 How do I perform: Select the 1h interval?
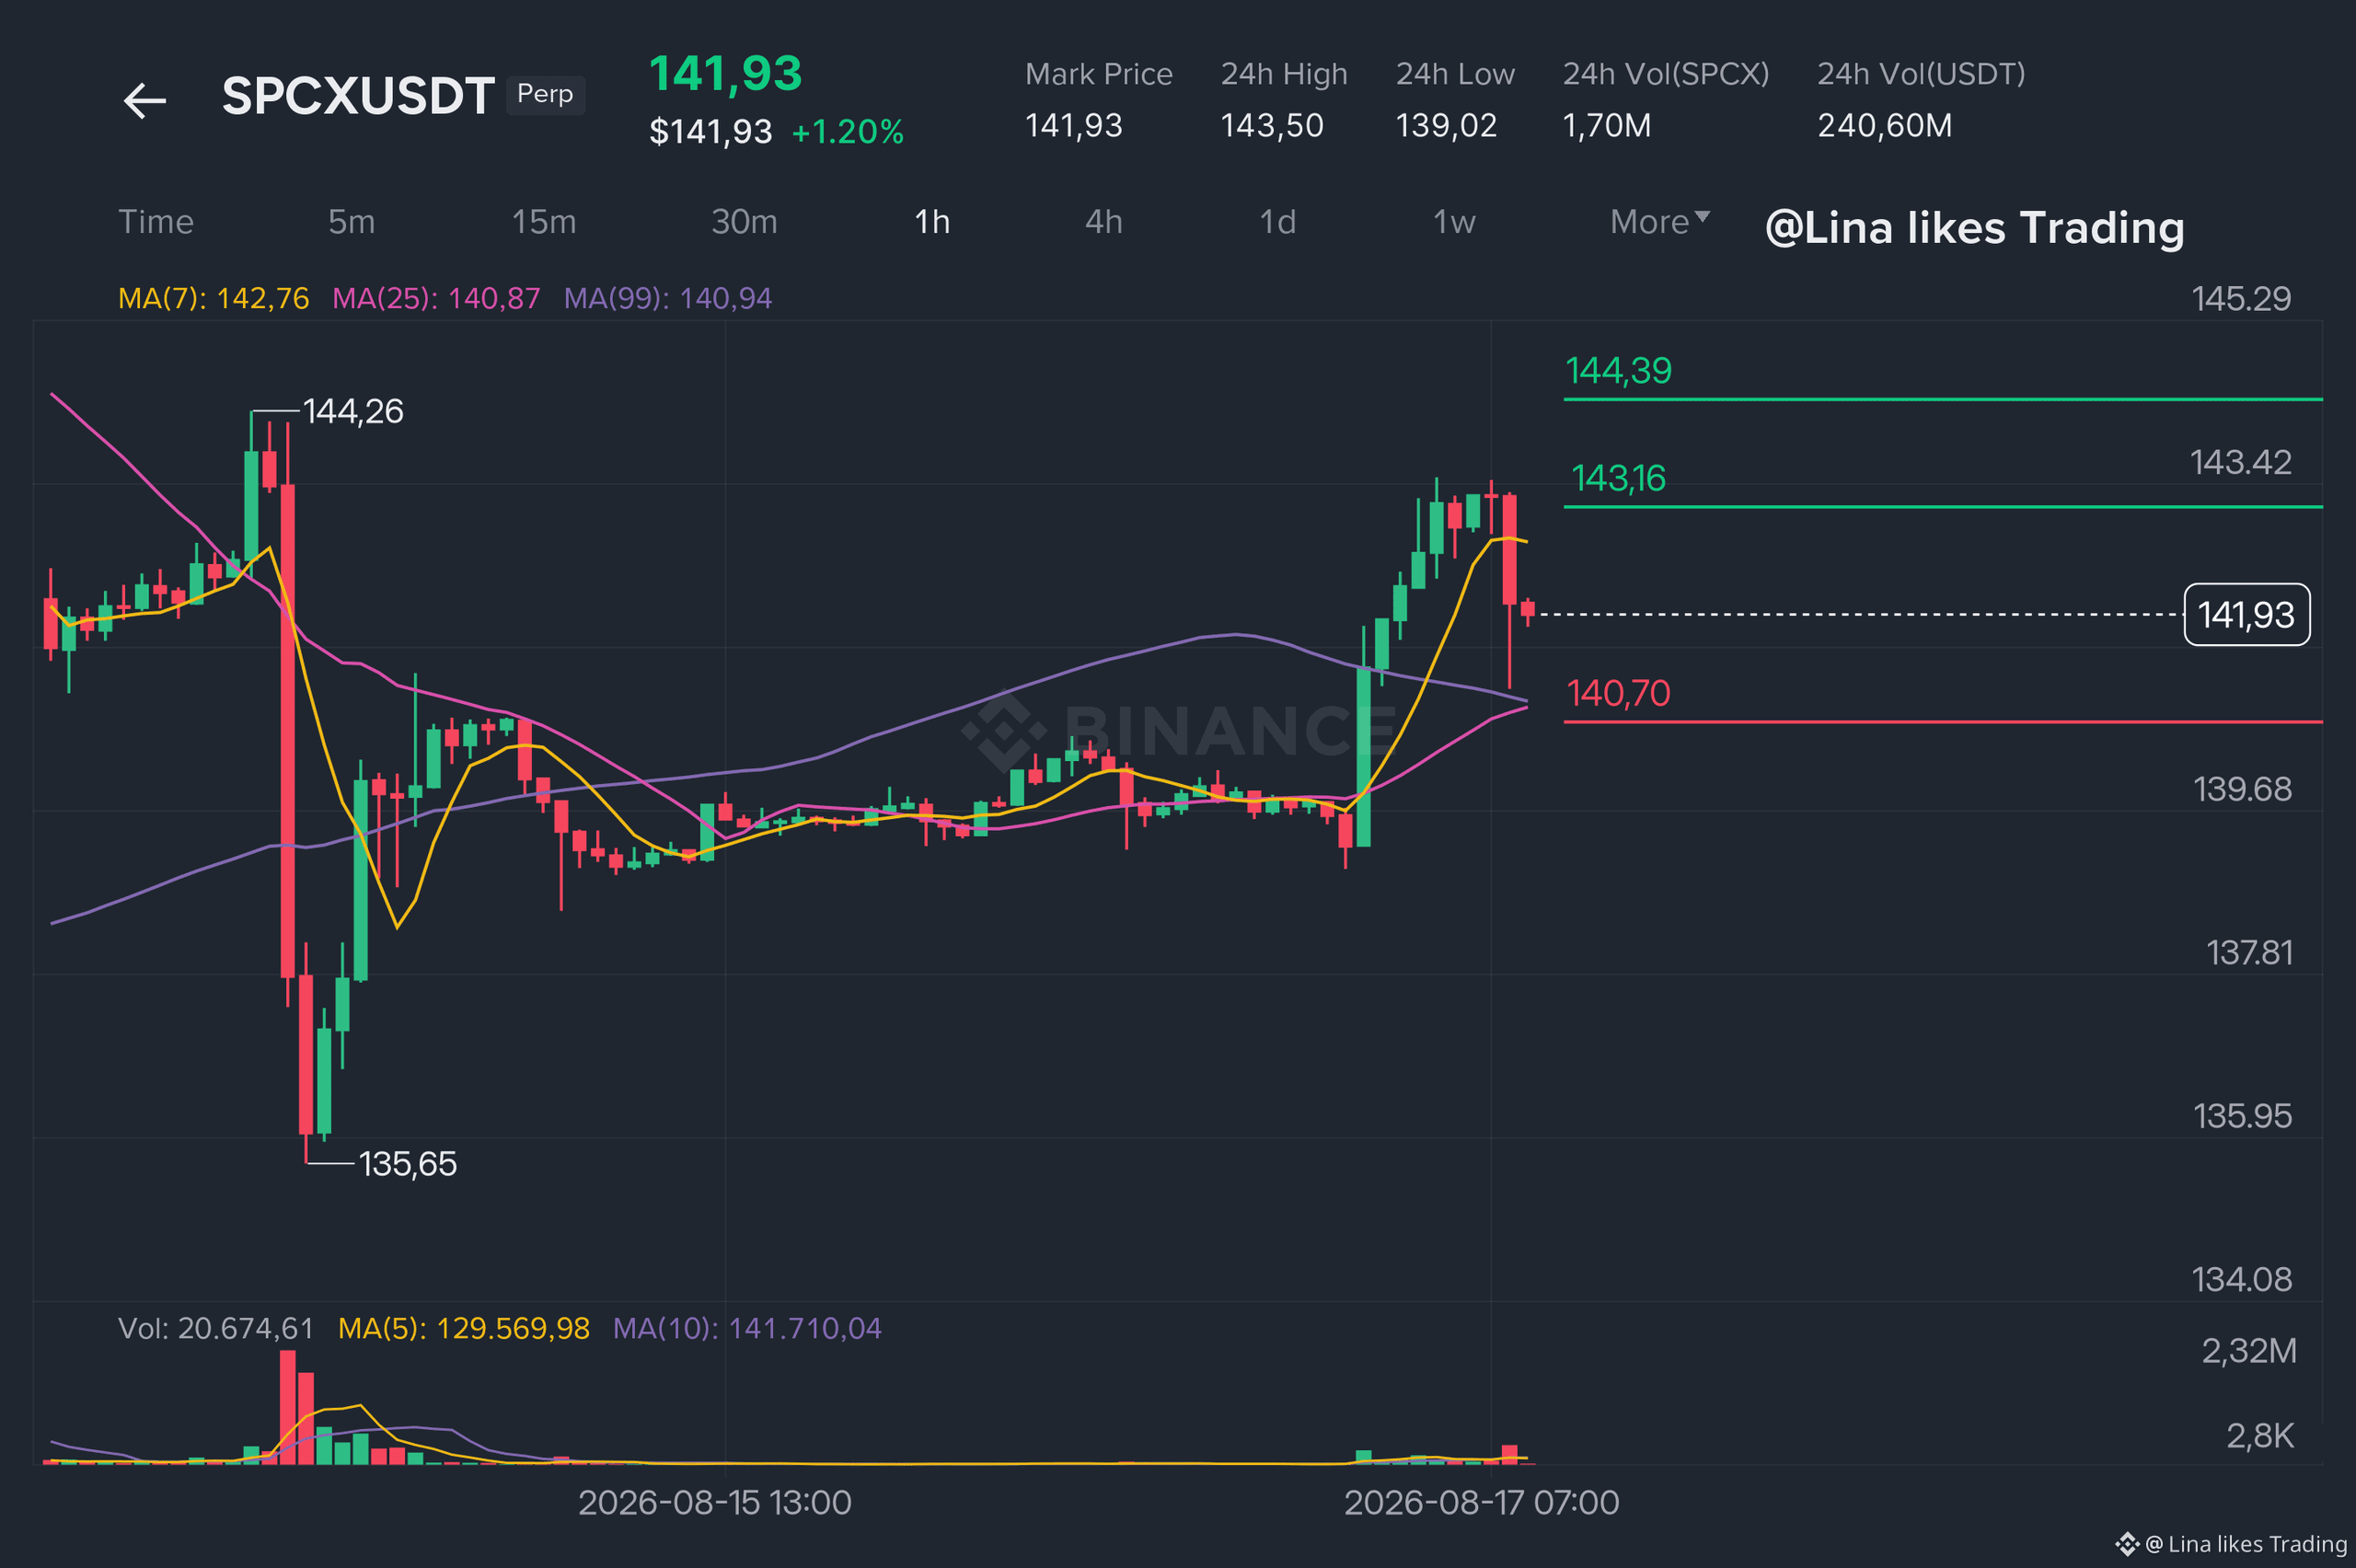[932, 222]
